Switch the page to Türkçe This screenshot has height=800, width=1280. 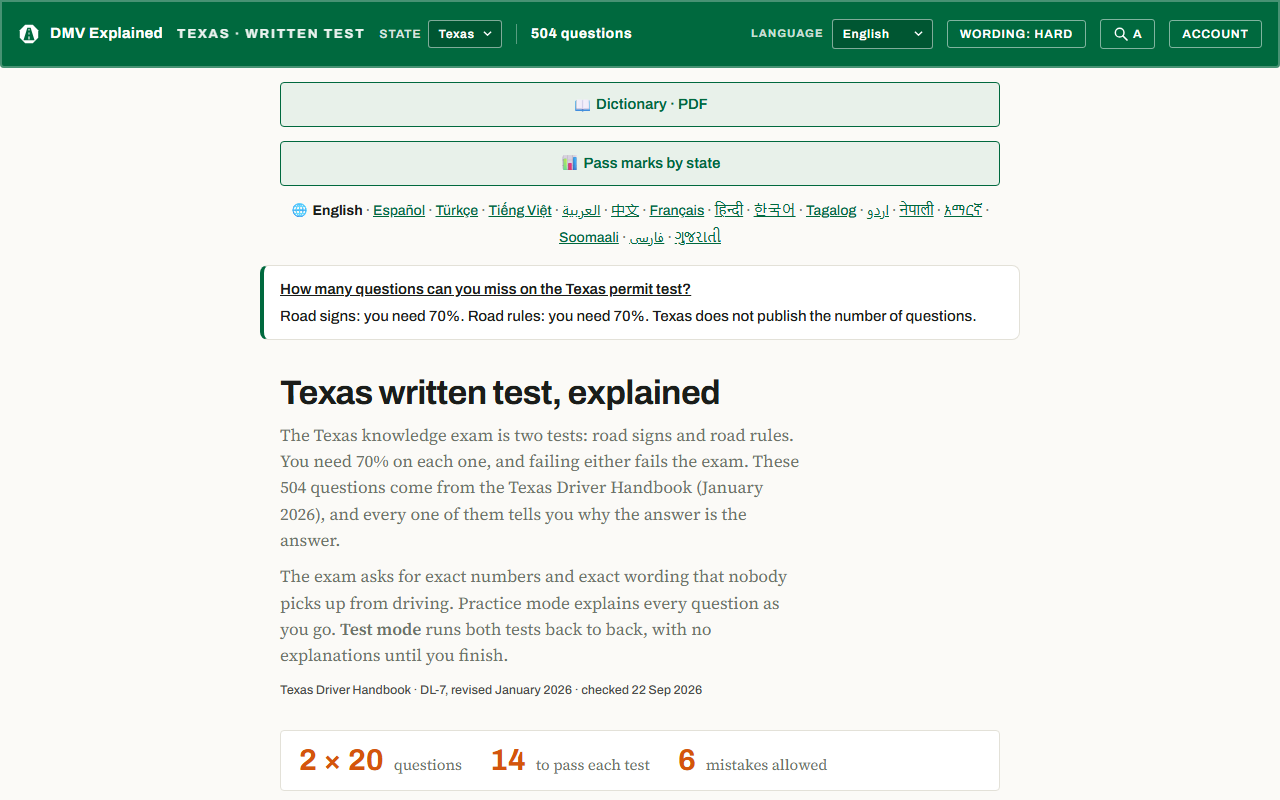point(457,210)
